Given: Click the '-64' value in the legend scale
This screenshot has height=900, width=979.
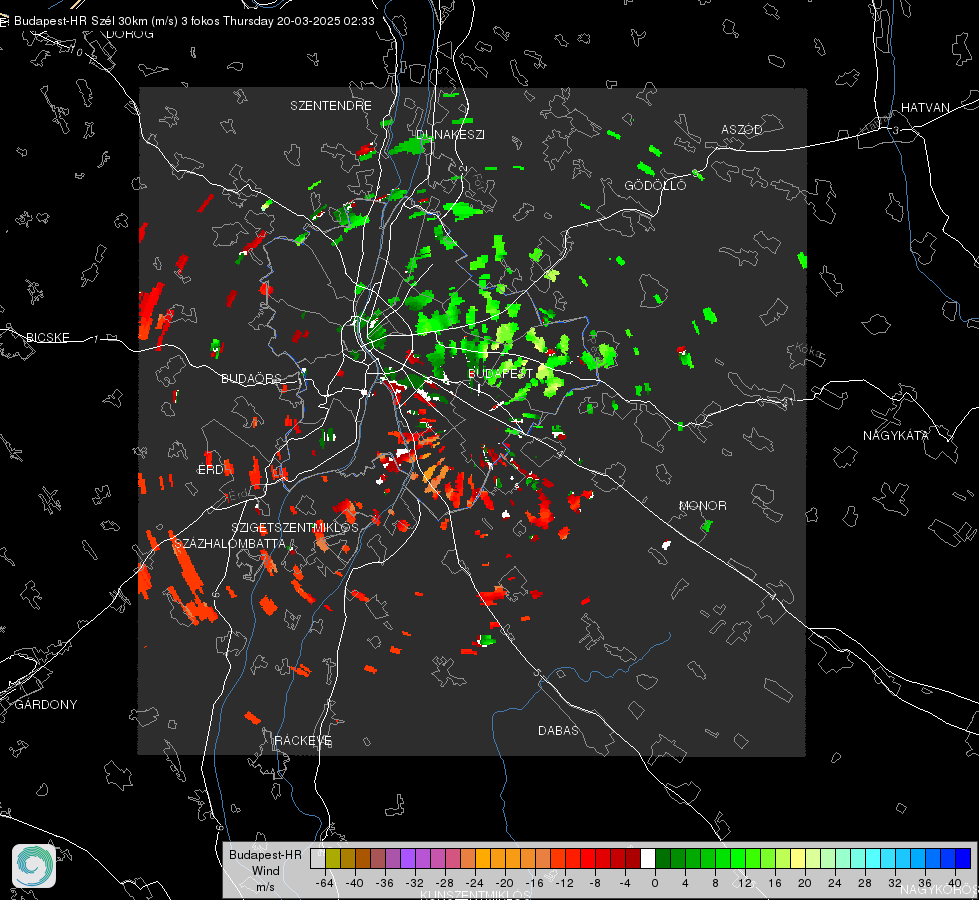Looking at the screenshot, I should (x=325, y=883).
